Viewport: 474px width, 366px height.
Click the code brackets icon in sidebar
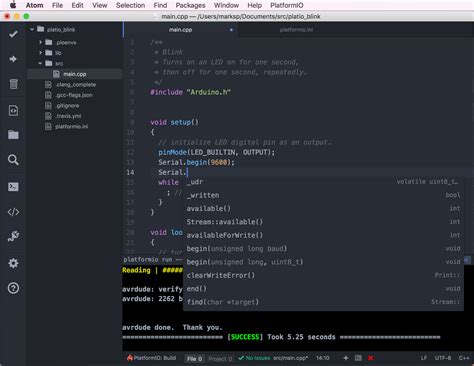[13, 212]
